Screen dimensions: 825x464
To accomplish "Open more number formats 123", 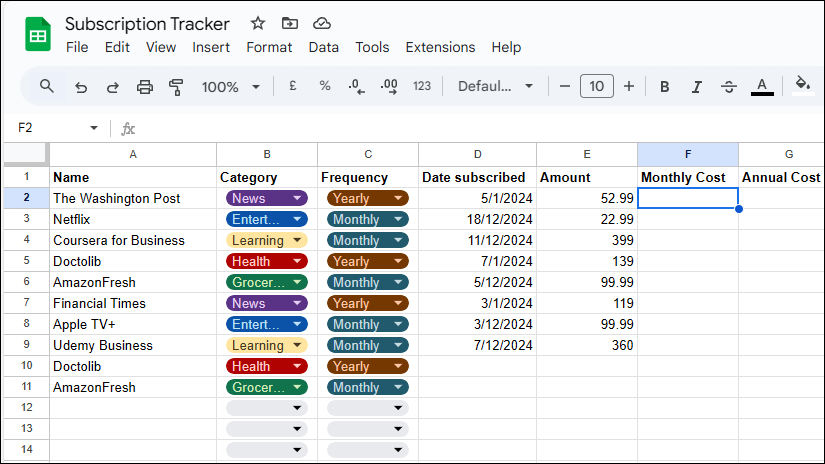I will [422, 86].
